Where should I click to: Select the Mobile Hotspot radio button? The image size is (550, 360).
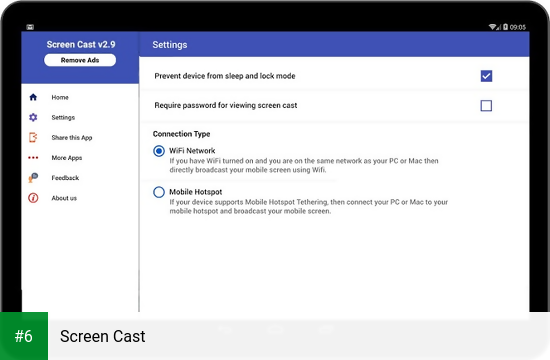pos(159,192)
